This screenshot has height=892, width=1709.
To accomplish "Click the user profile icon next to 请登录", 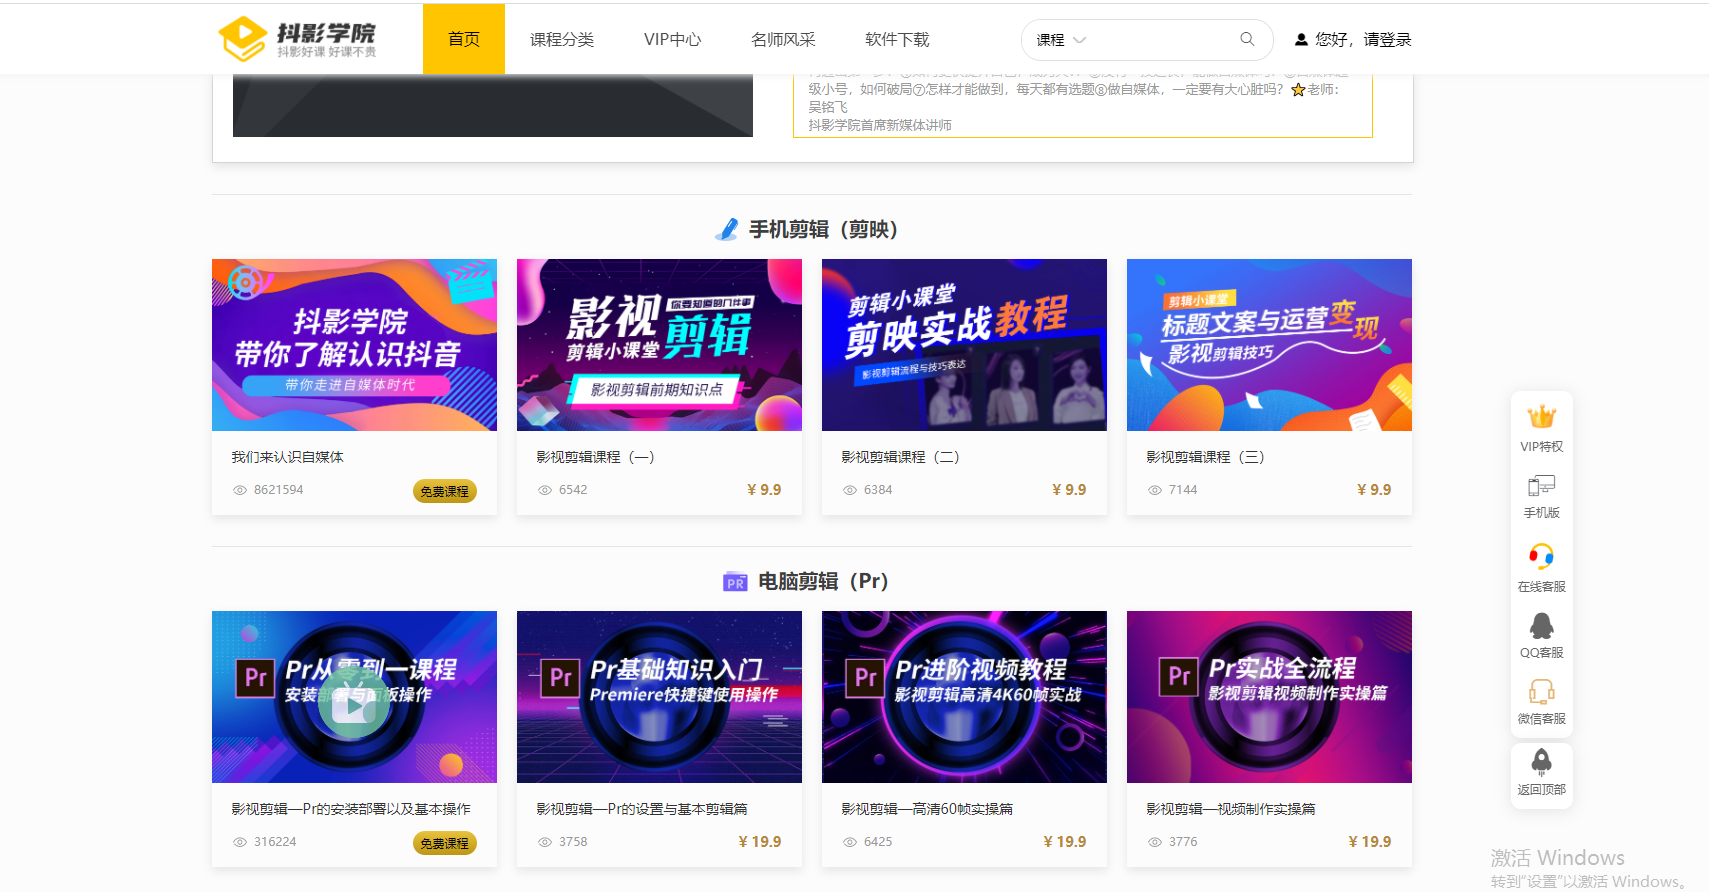I will [1301, 40].
